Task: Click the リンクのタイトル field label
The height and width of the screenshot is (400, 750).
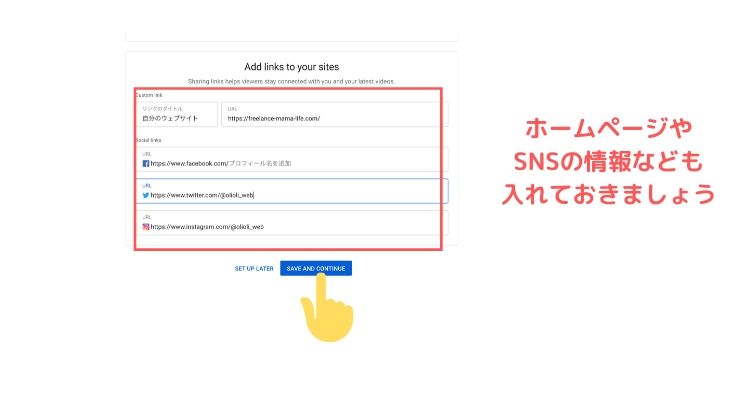Action: 162,109
